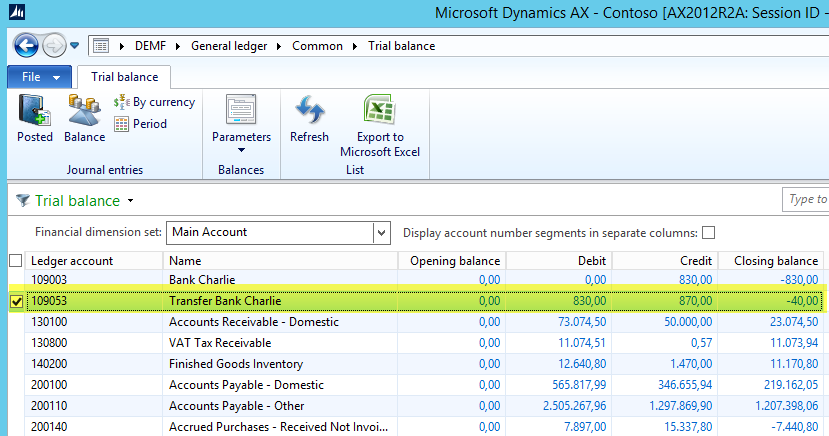829x436 pixels.
Task: Open the Balance journal entries icon
Action: 84,112
